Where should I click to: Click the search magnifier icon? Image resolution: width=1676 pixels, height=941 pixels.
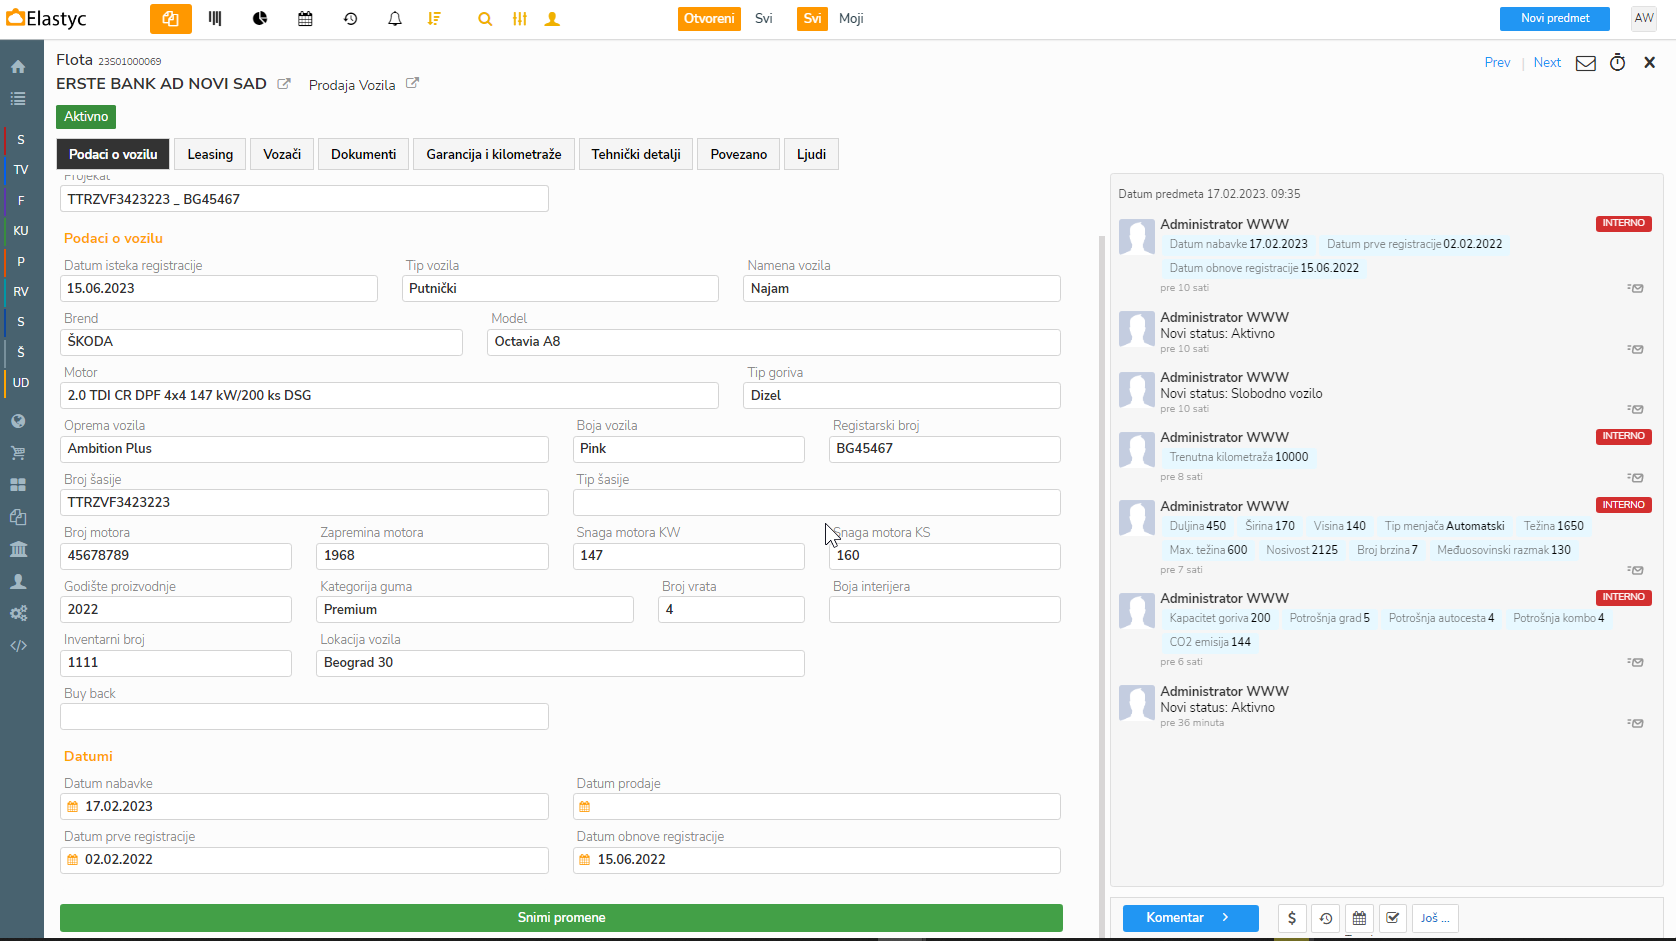click(x=485, y=19)
